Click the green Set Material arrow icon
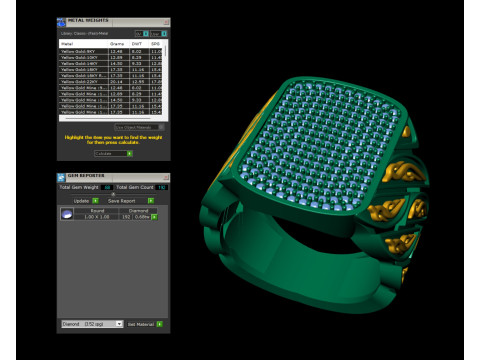Viewport: 480px width, 360px height. coord(160,324)
